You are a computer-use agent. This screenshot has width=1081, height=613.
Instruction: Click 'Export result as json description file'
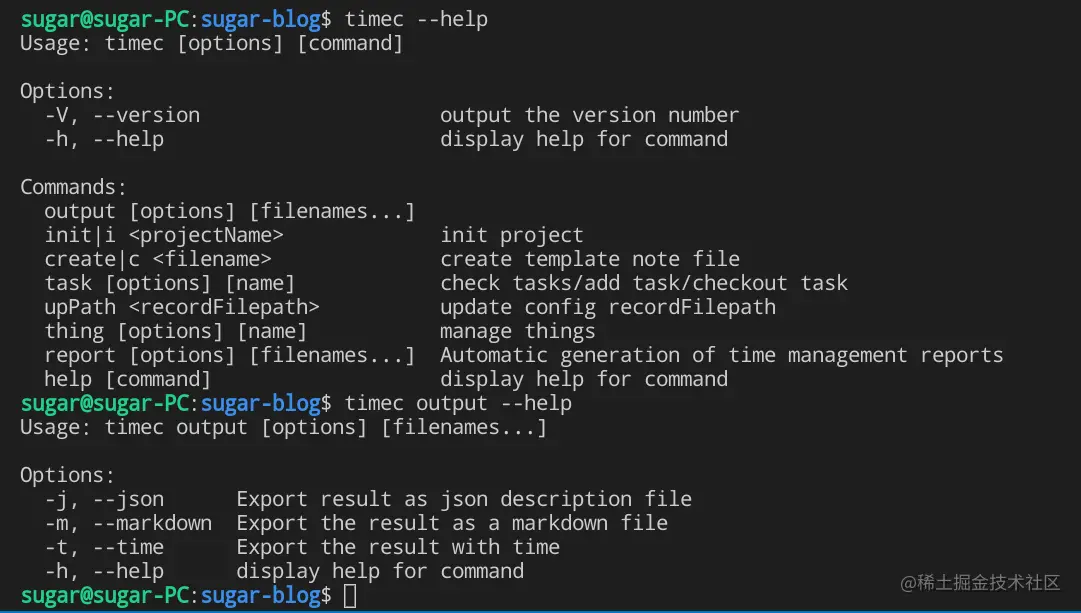click(464, 499)
